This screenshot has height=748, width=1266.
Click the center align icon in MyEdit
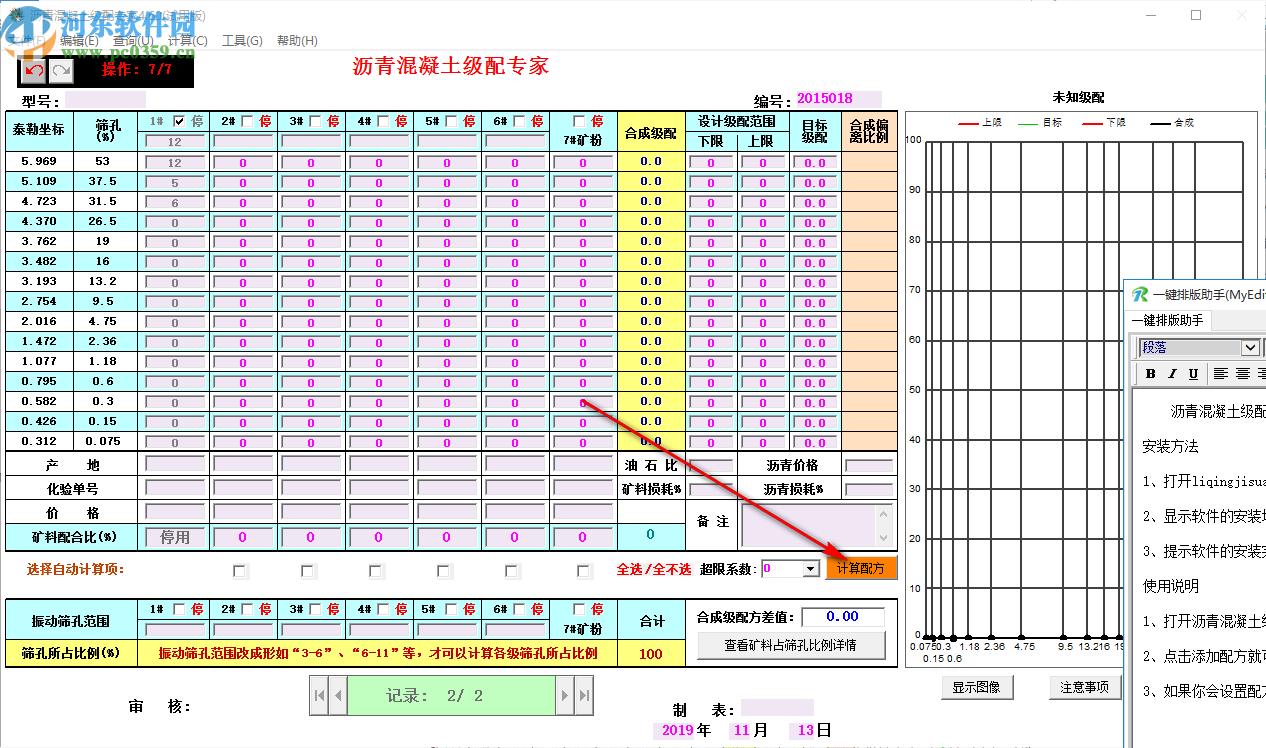(1243, 373)
